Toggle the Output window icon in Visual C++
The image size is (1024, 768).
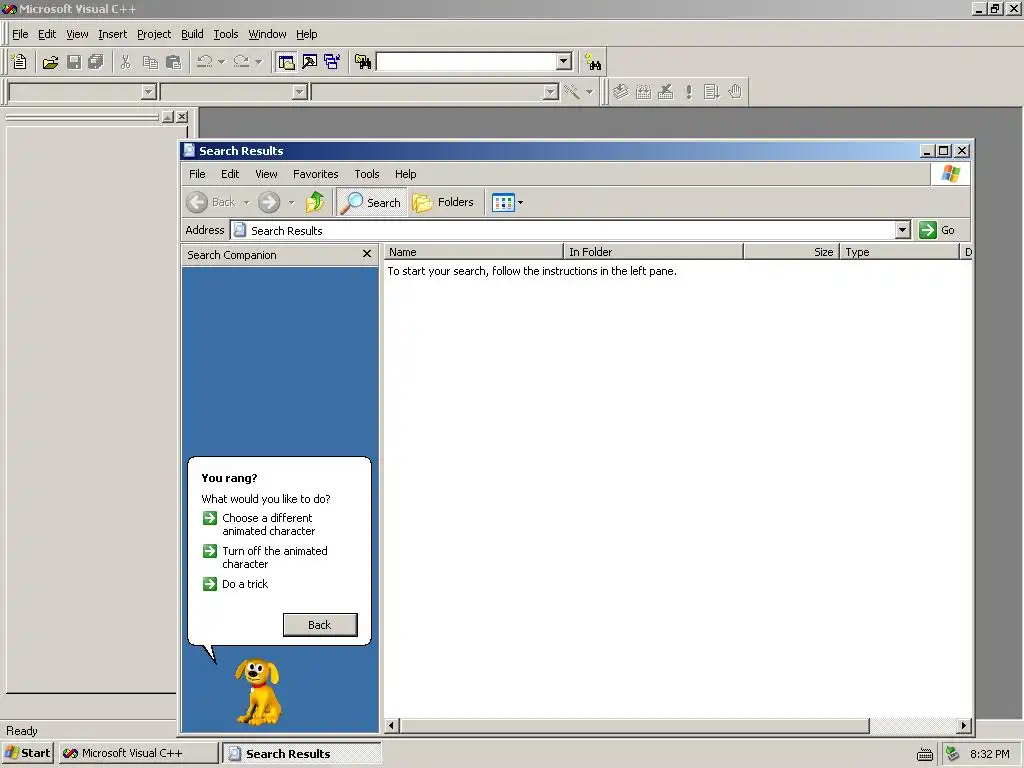(310, 62)
